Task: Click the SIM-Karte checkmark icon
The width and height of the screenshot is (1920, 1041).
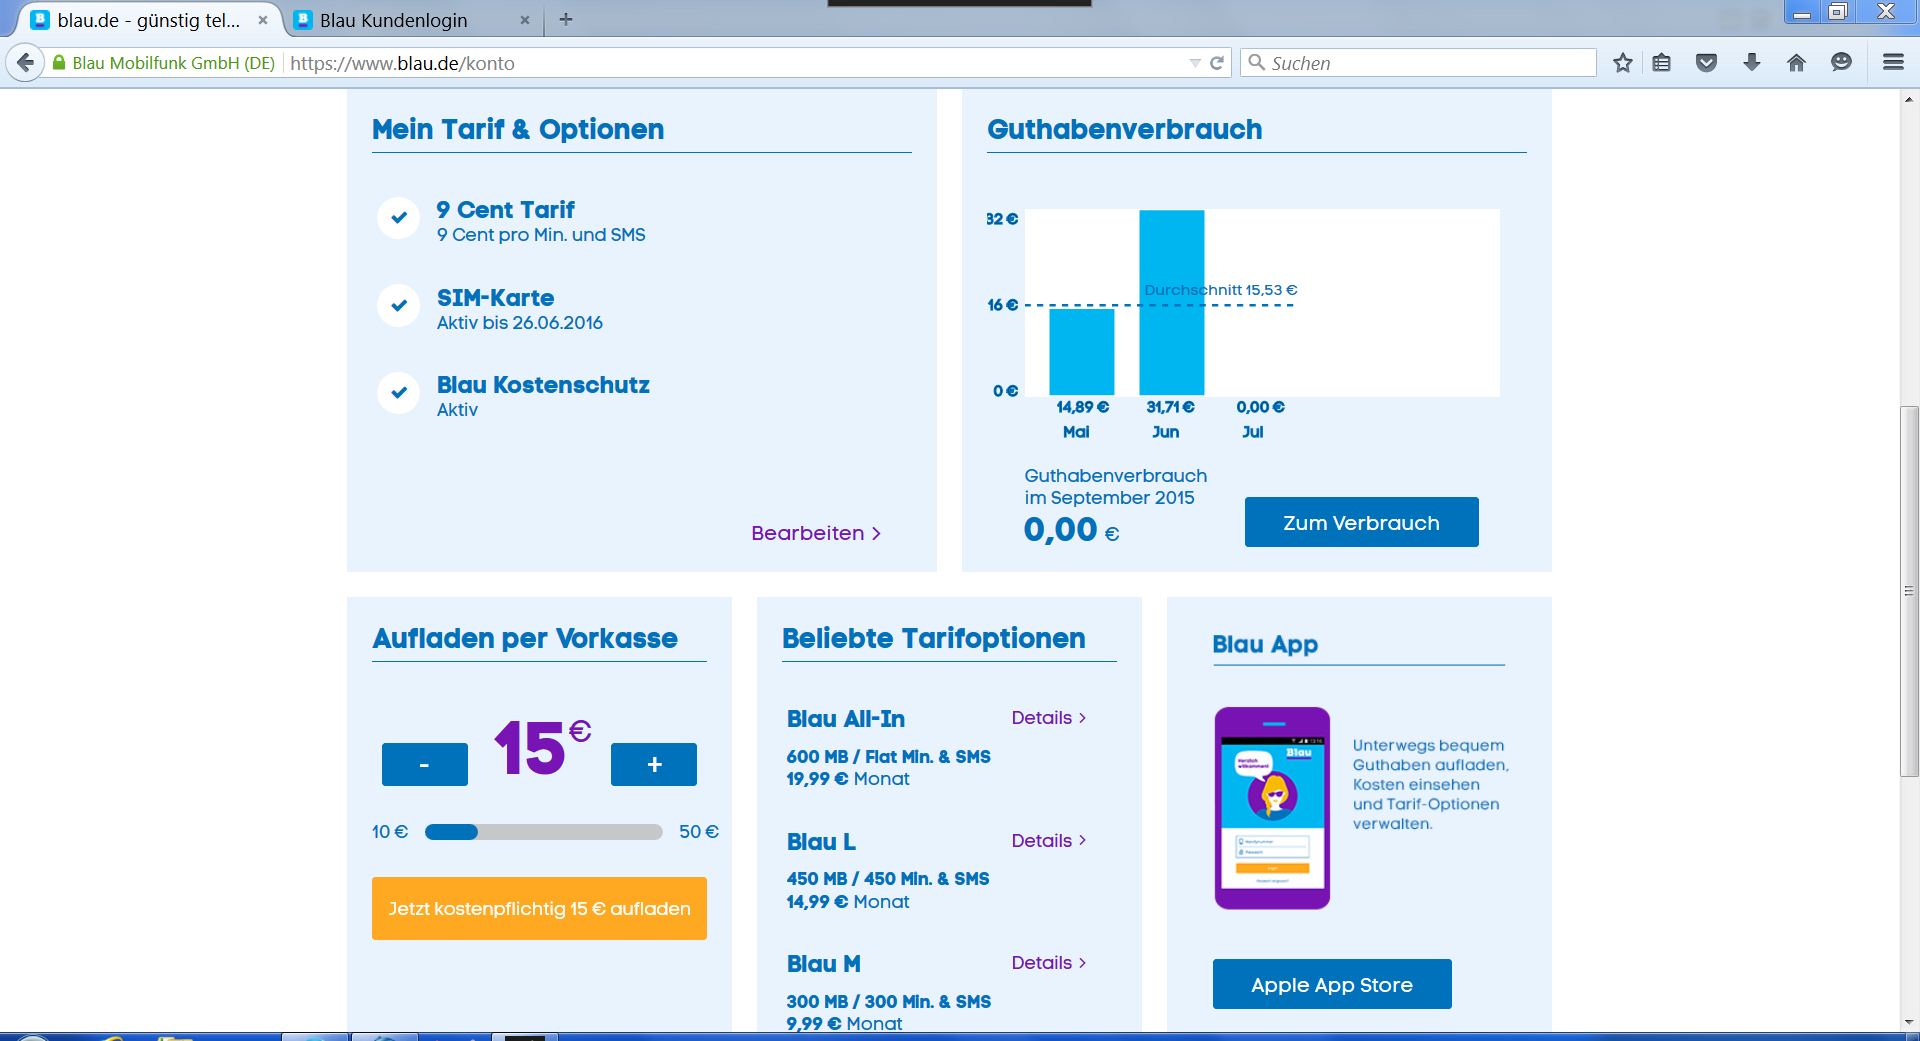Action: [x=398, y=305]
